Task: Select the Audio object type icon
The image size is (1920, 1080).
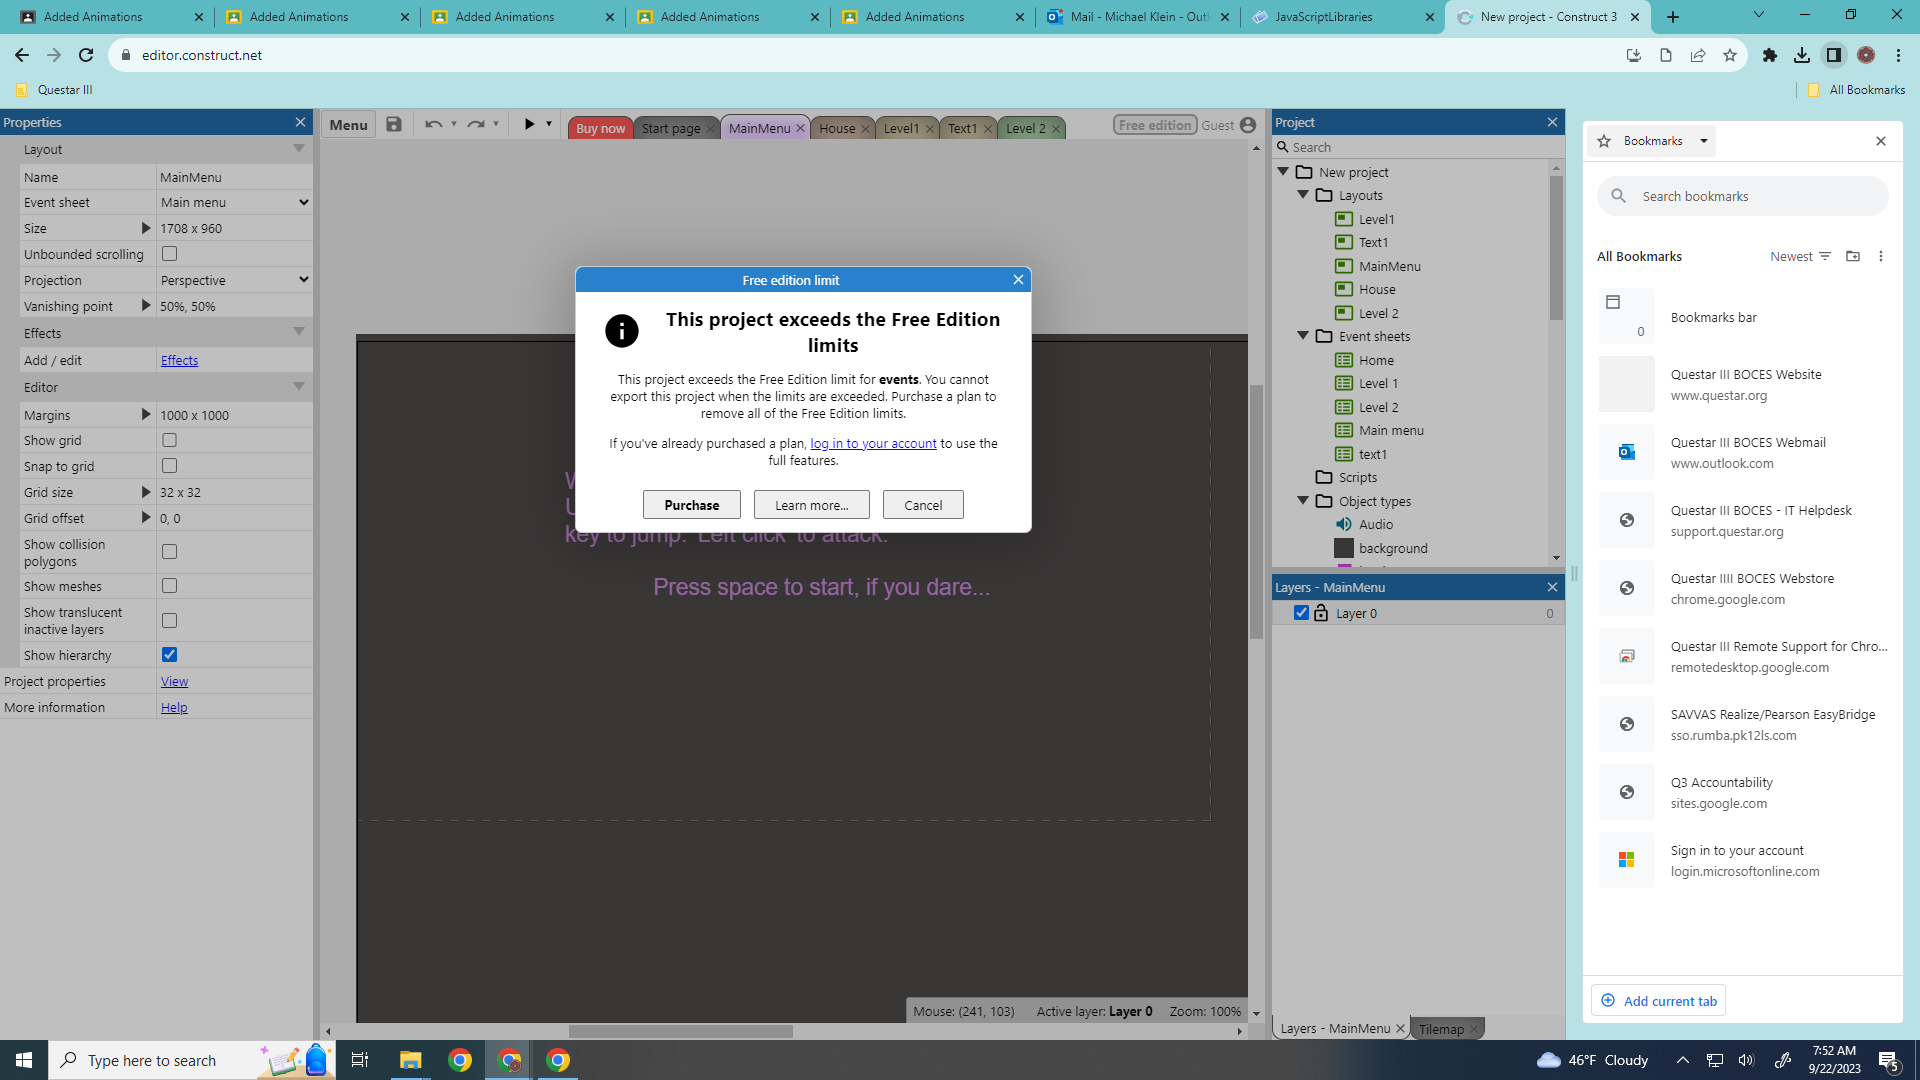Action: click(1344, 524)
